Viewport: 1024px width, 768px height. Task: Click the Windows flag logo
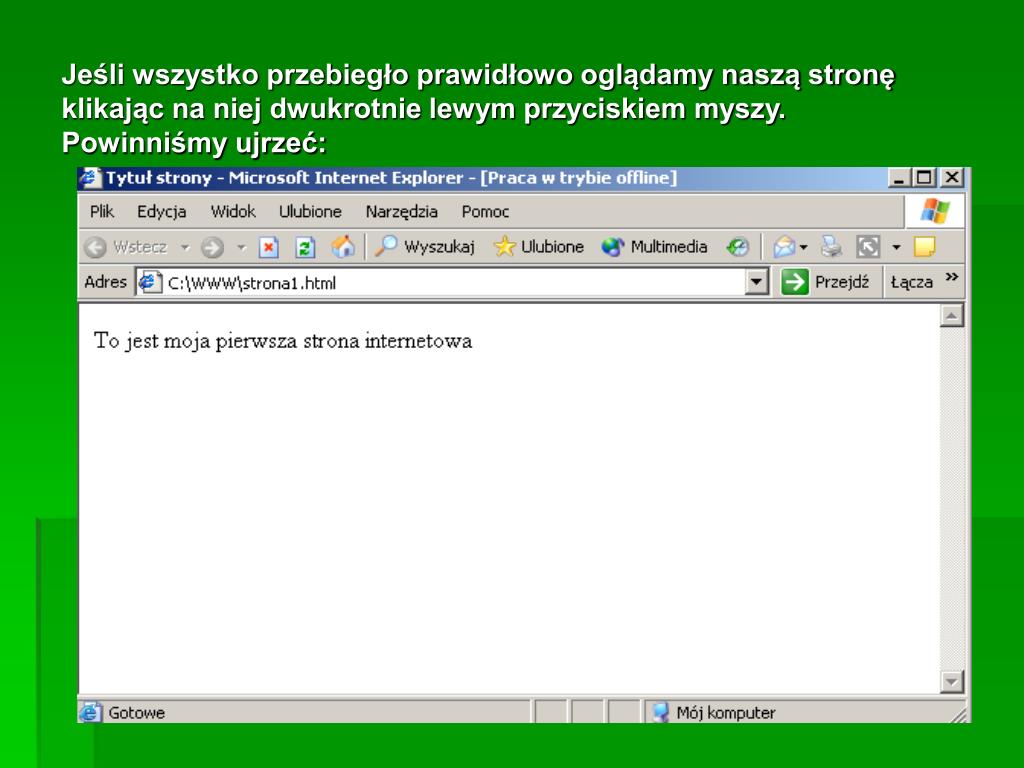[935, 212]
